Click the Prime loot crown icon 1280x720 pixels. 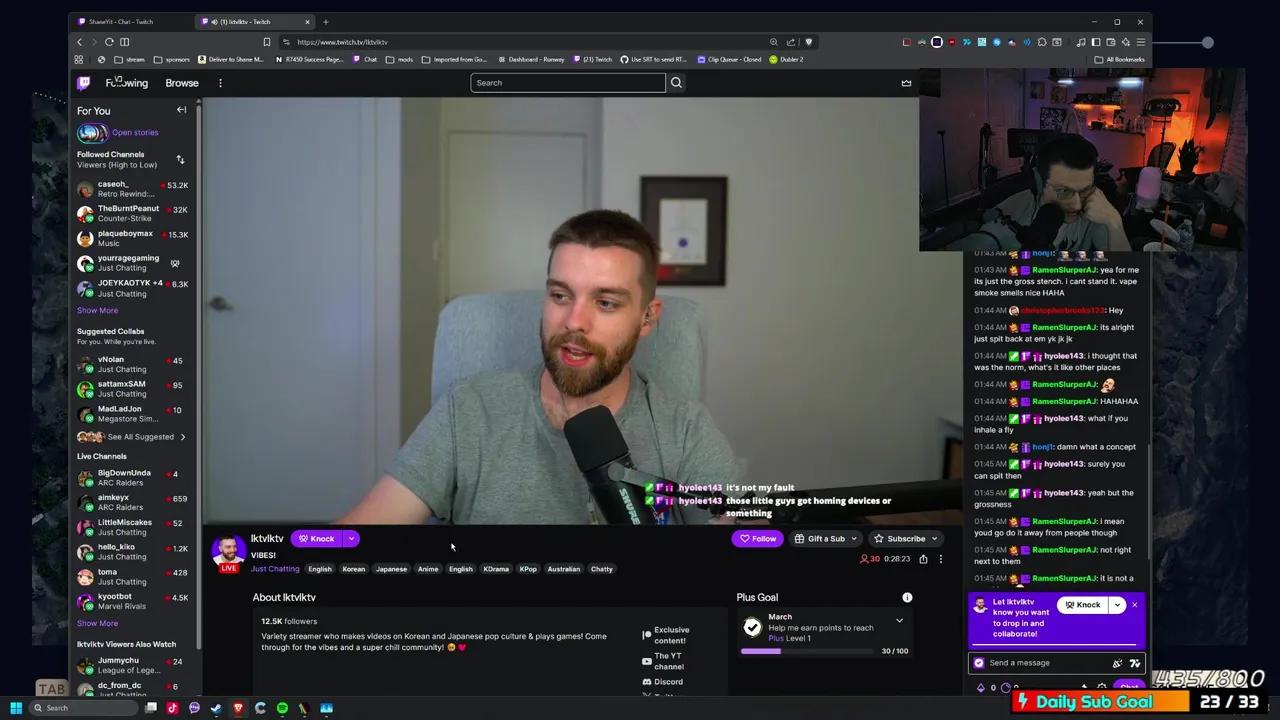coord(906,83)
